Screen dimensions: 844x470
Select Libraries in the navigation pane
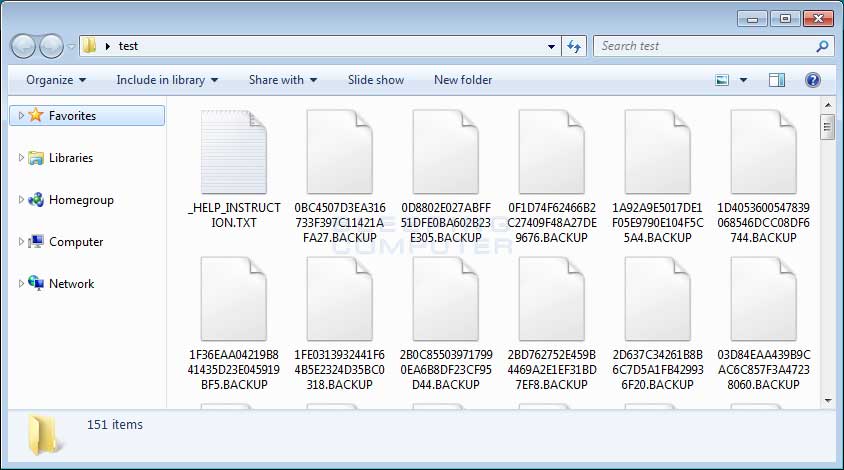(x=71, y=158)
